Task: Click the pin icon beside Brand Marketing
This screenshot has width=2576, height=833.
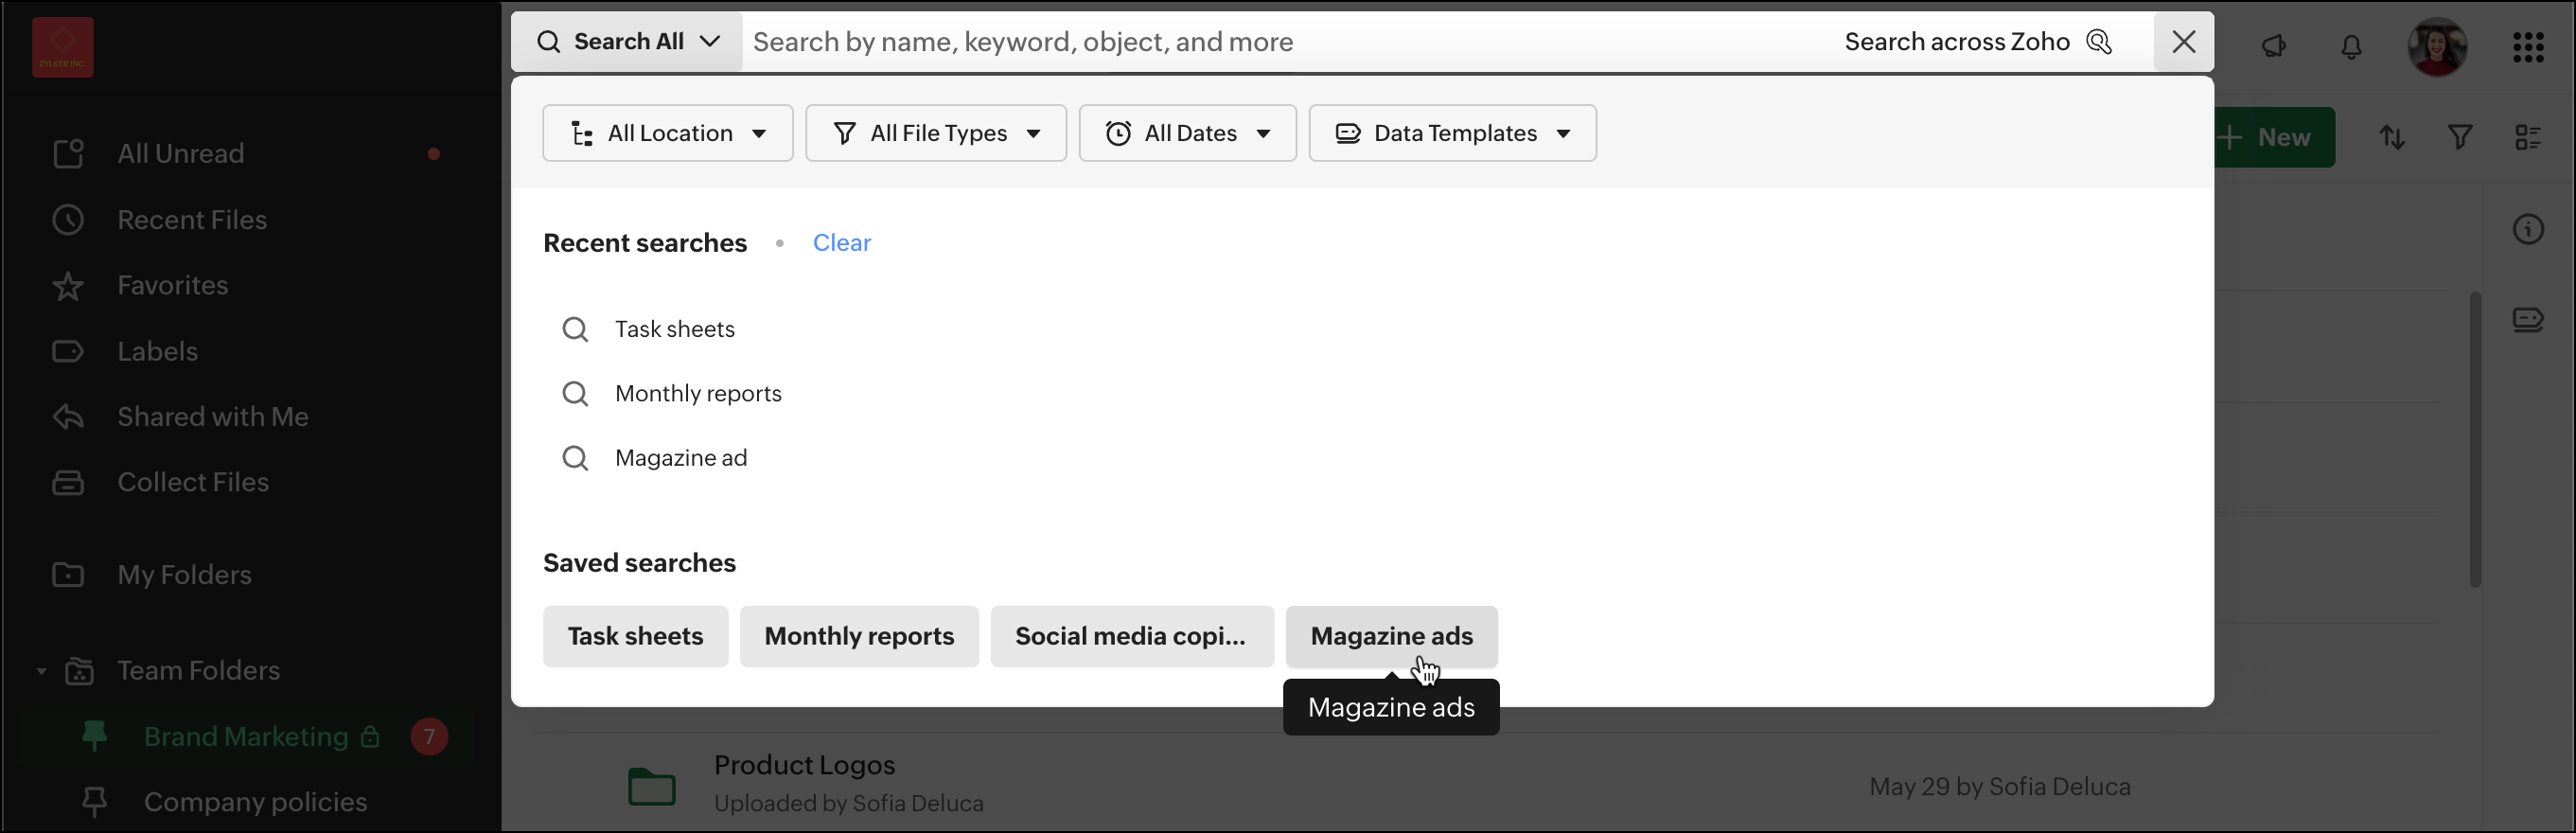Action: (x=95, y=736)
